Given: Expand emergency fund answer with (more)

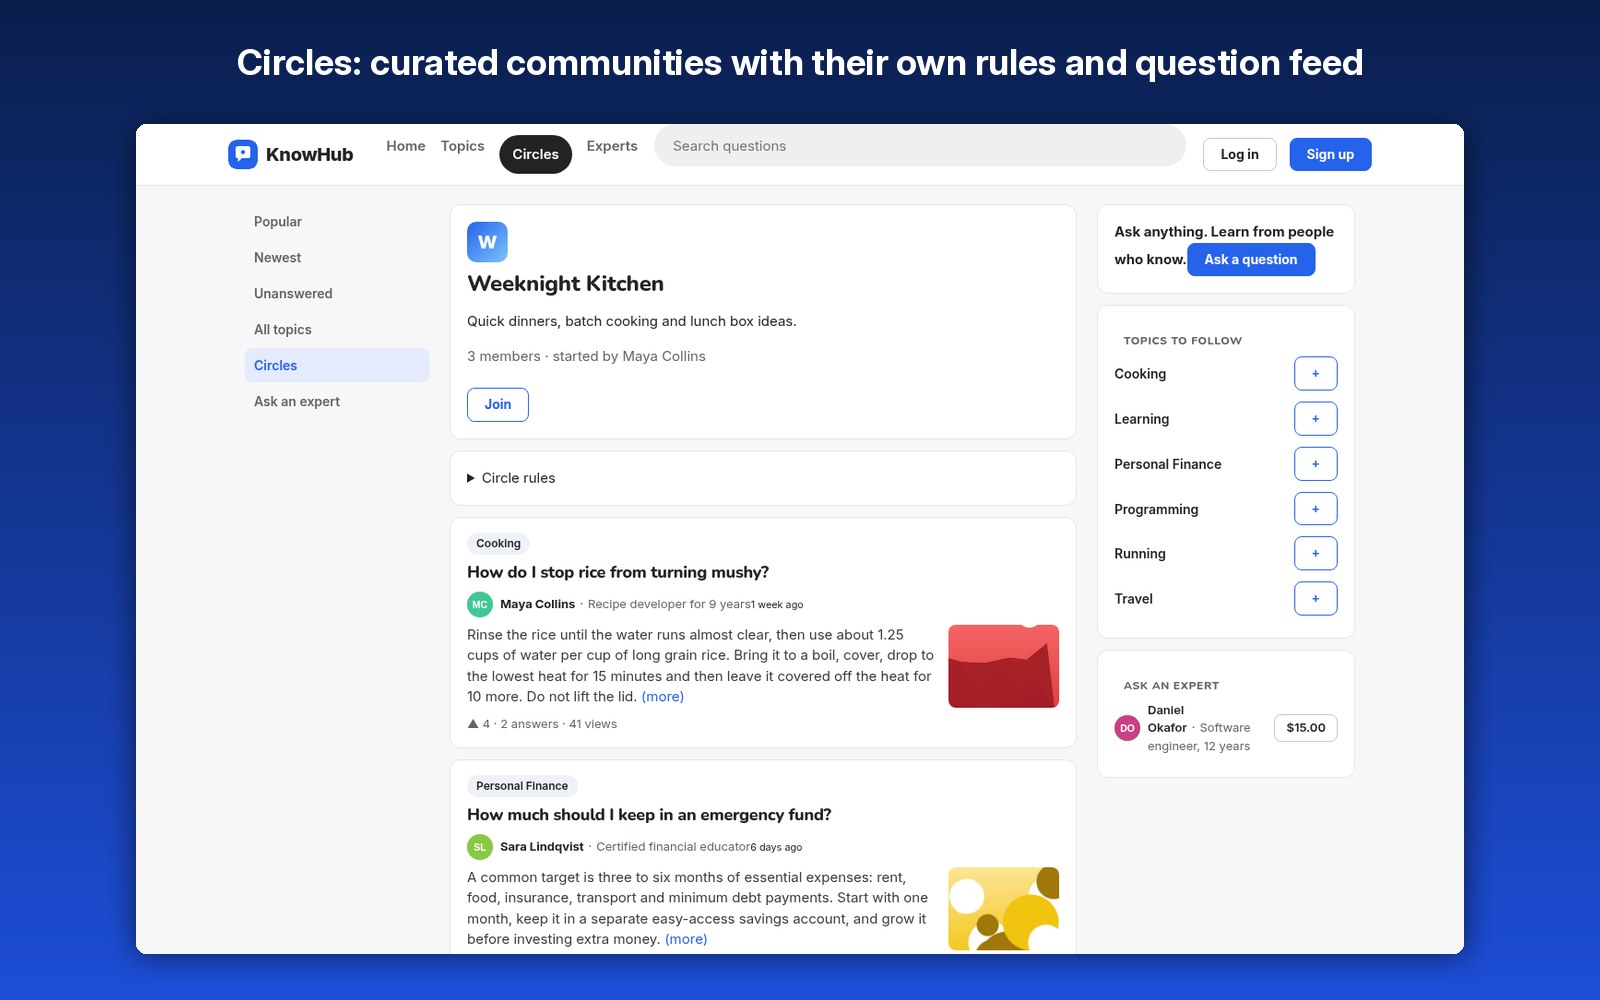Looking at the screenshot, I should pos(686,939).
